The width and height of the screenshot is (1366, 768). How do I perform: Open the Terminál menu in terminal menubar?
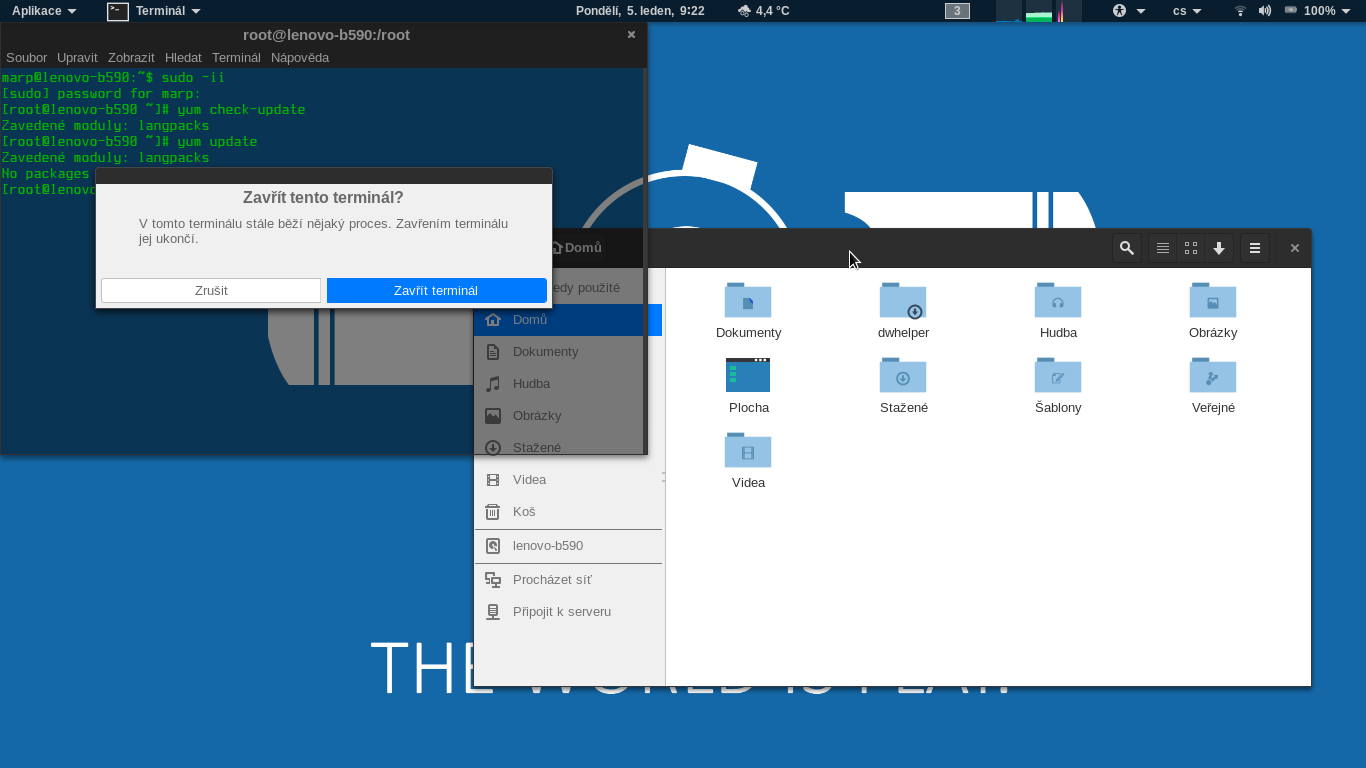[x=236, y=58]
